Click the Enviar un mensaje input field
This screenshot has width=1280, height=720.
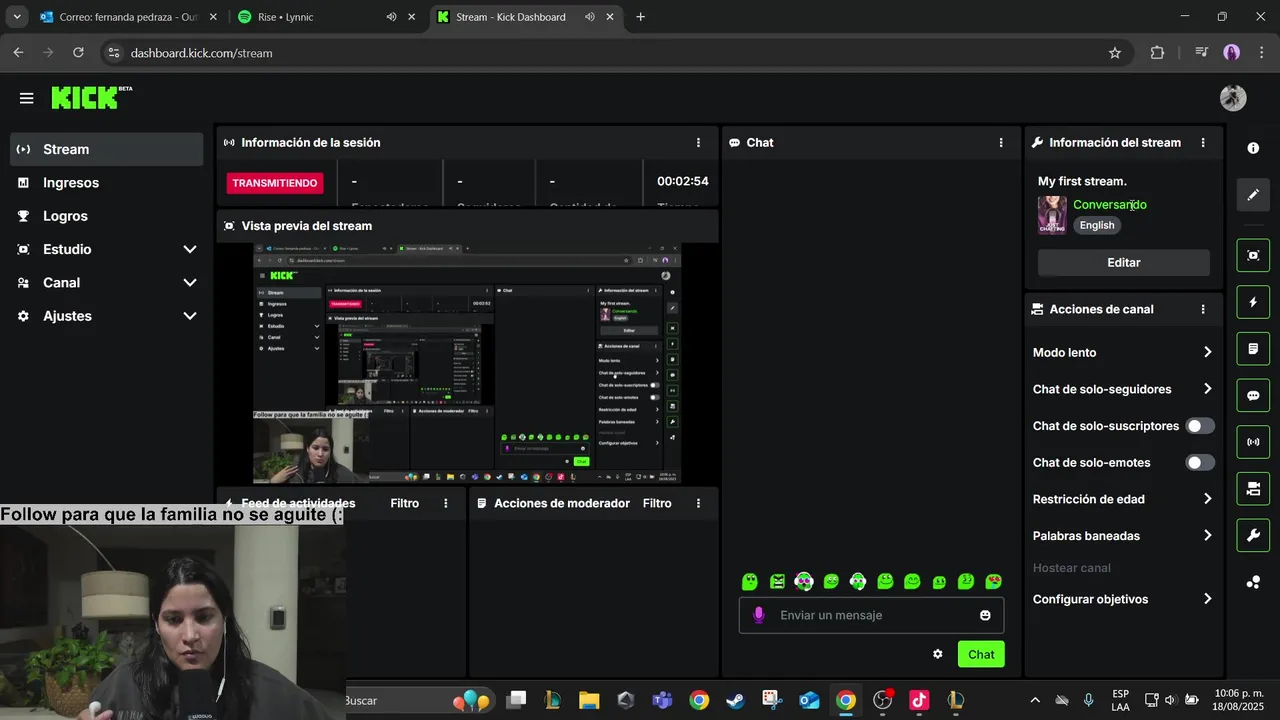coord(870,615)
